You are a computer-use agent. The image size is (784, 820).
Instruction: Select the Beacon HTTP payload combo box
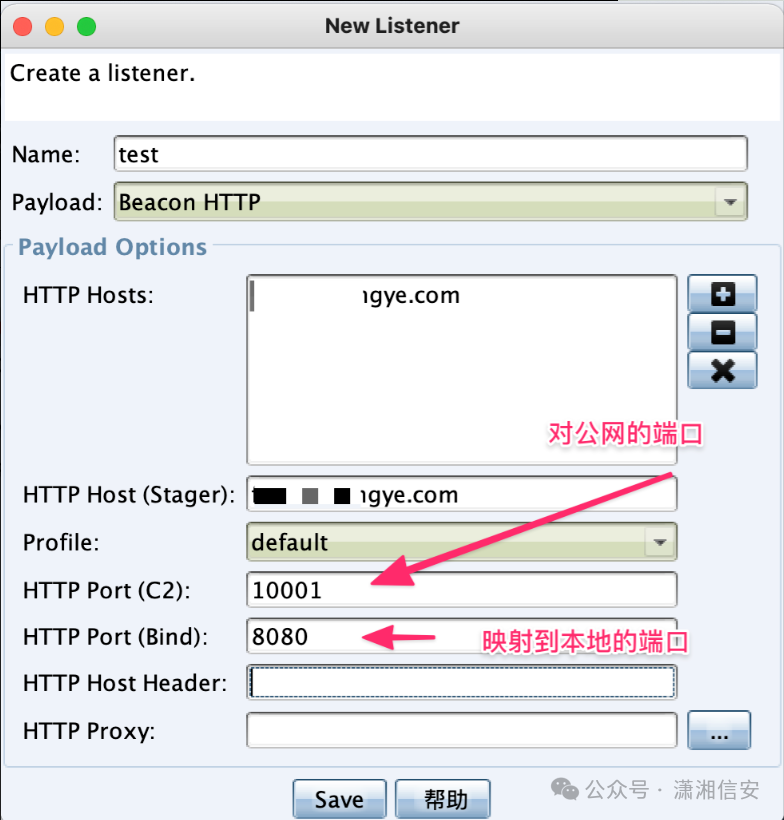pyautogui.click(x=430, y=201)
